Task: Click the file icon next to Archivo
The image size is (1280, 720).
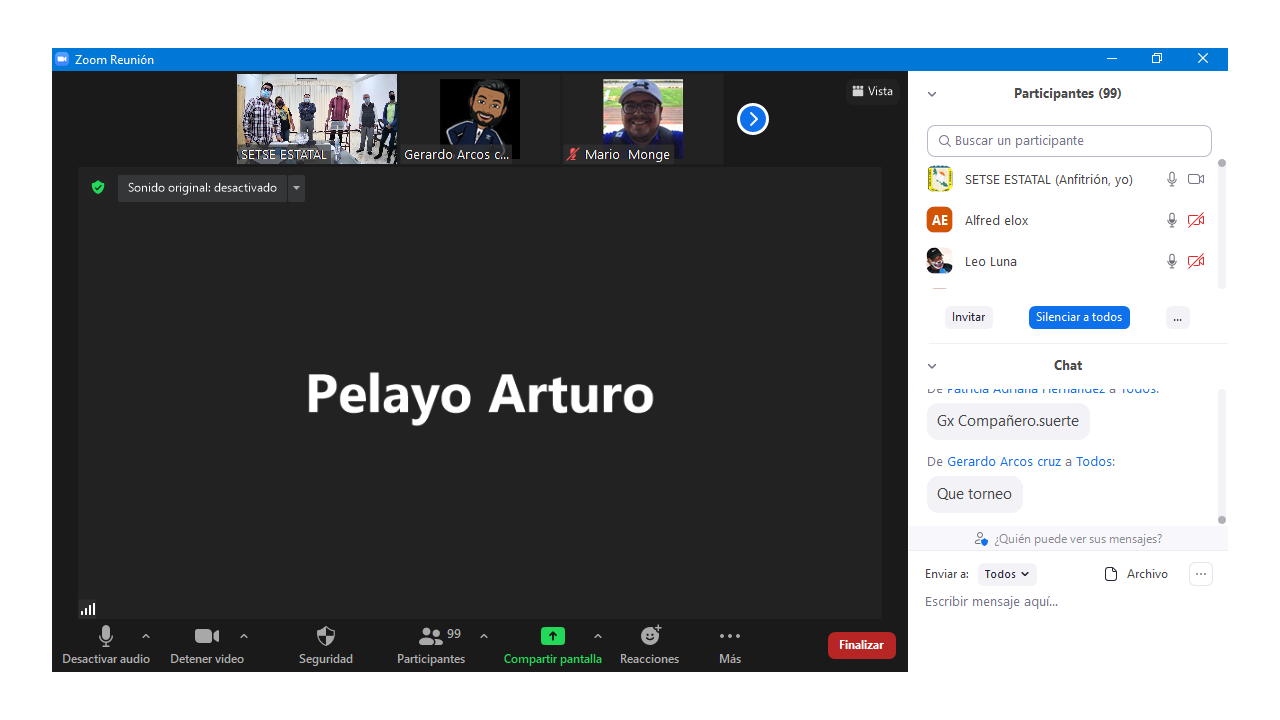Action: [x=1110, y=574]
